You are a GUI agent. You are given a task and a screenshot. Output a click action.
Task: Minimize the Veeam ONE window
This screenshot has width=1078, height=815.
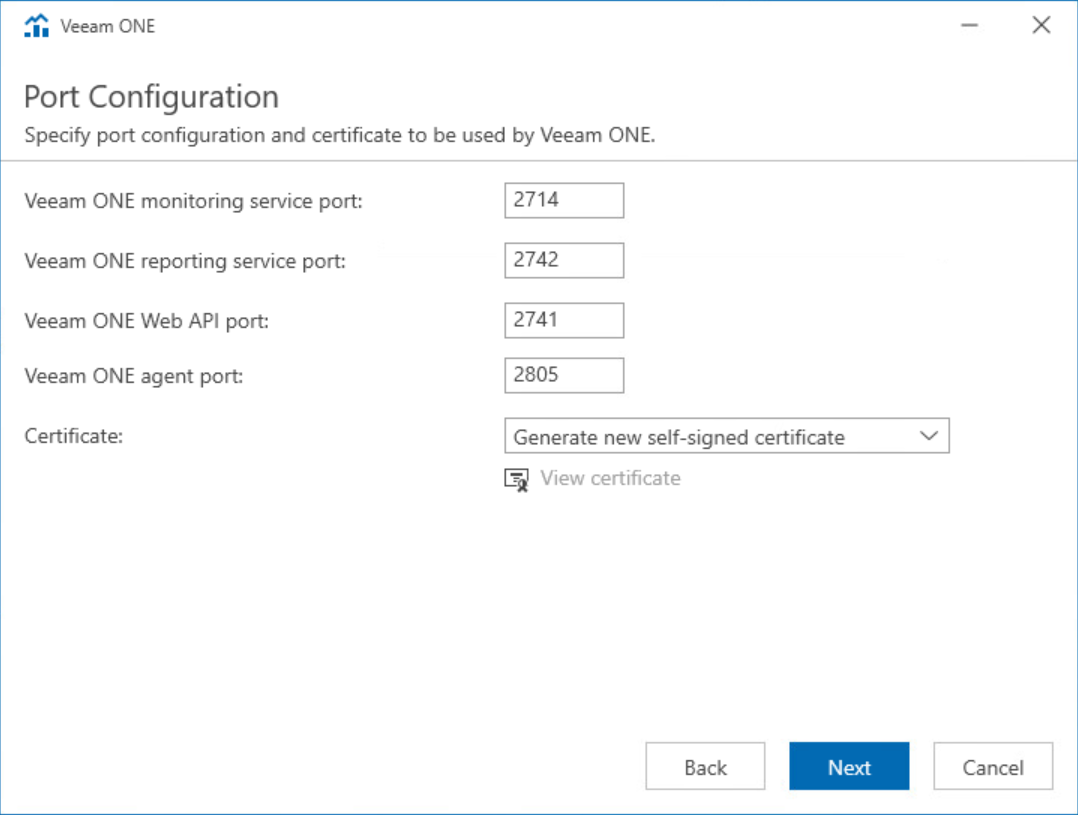tap(968, 25)
